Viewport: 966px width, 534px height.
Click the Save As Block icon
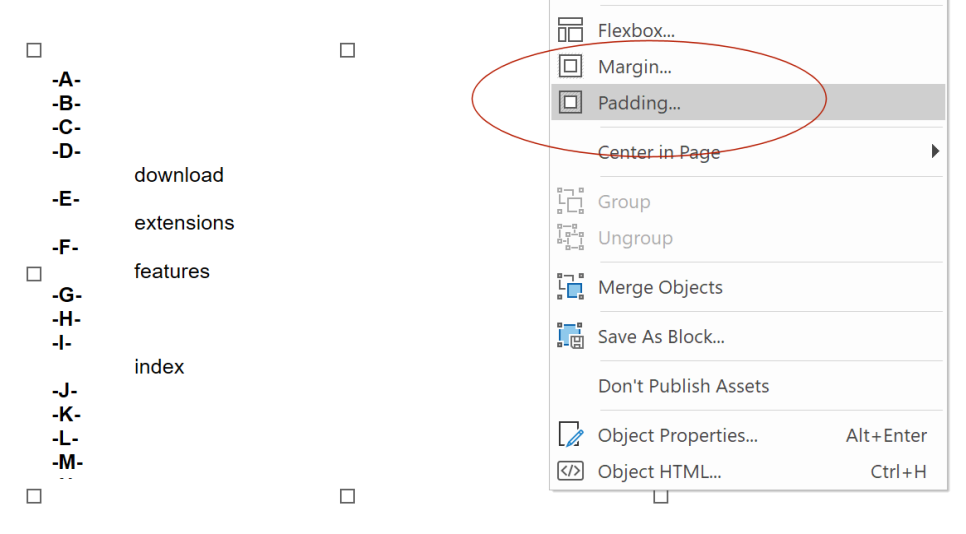point(570,336)
